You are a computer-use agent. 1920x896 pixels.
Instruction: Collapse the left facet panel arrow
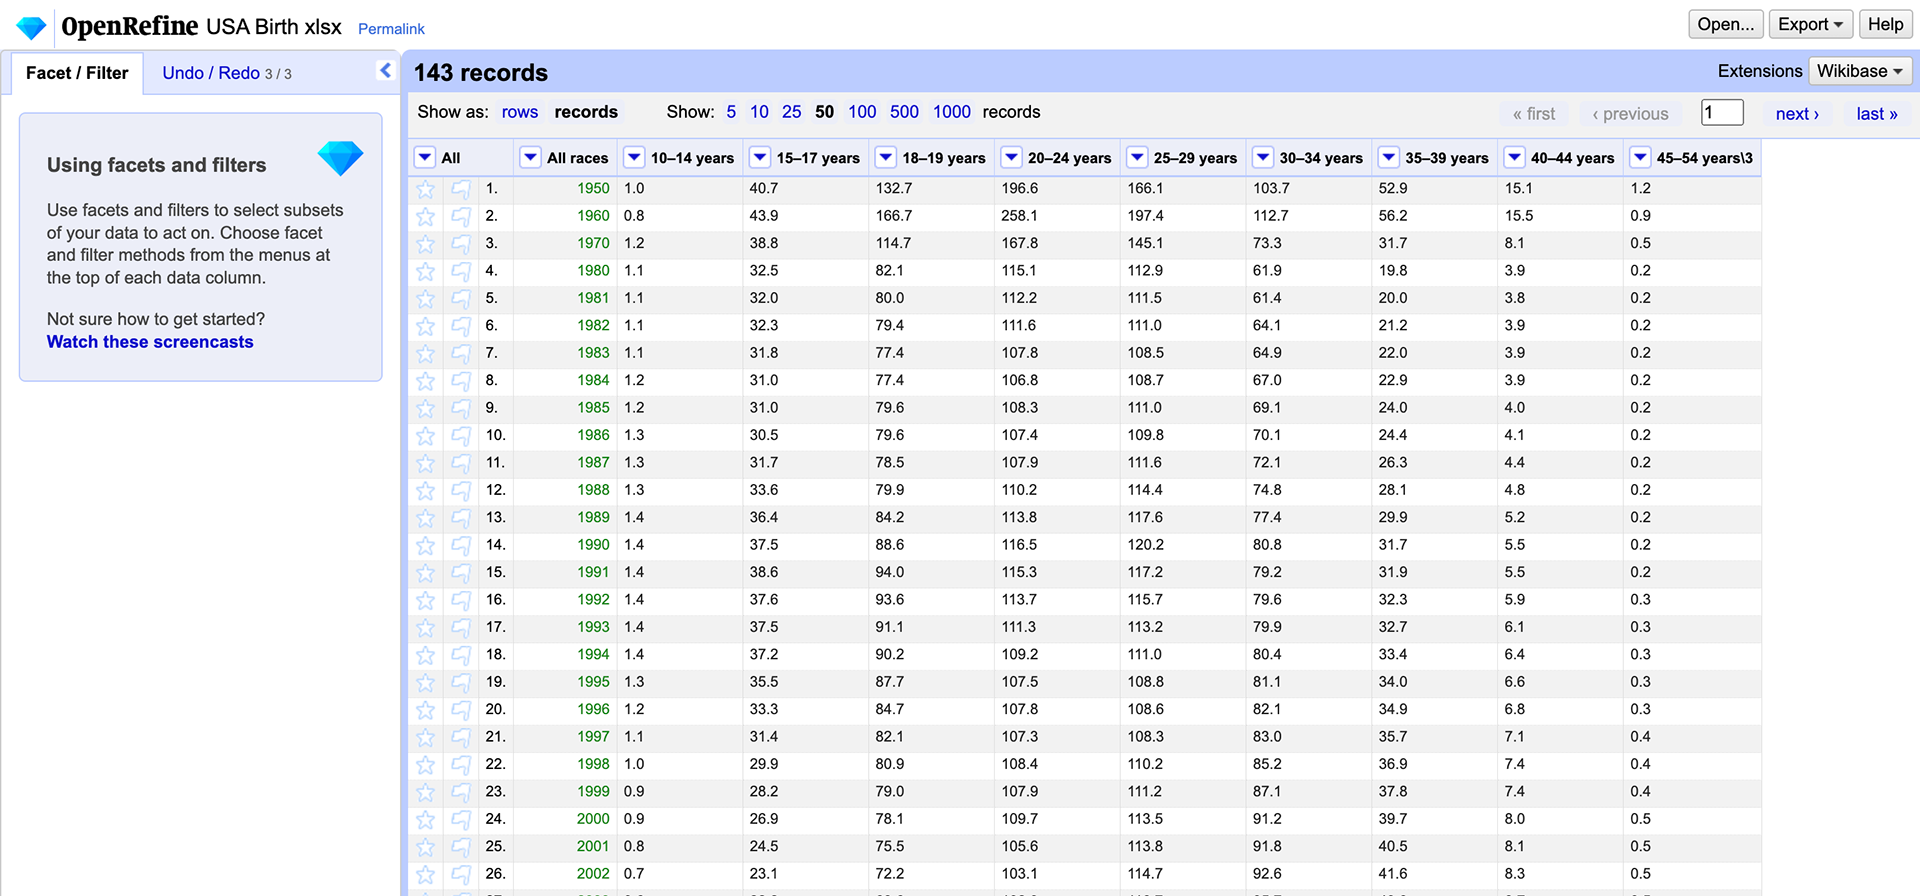click(385, 70)
